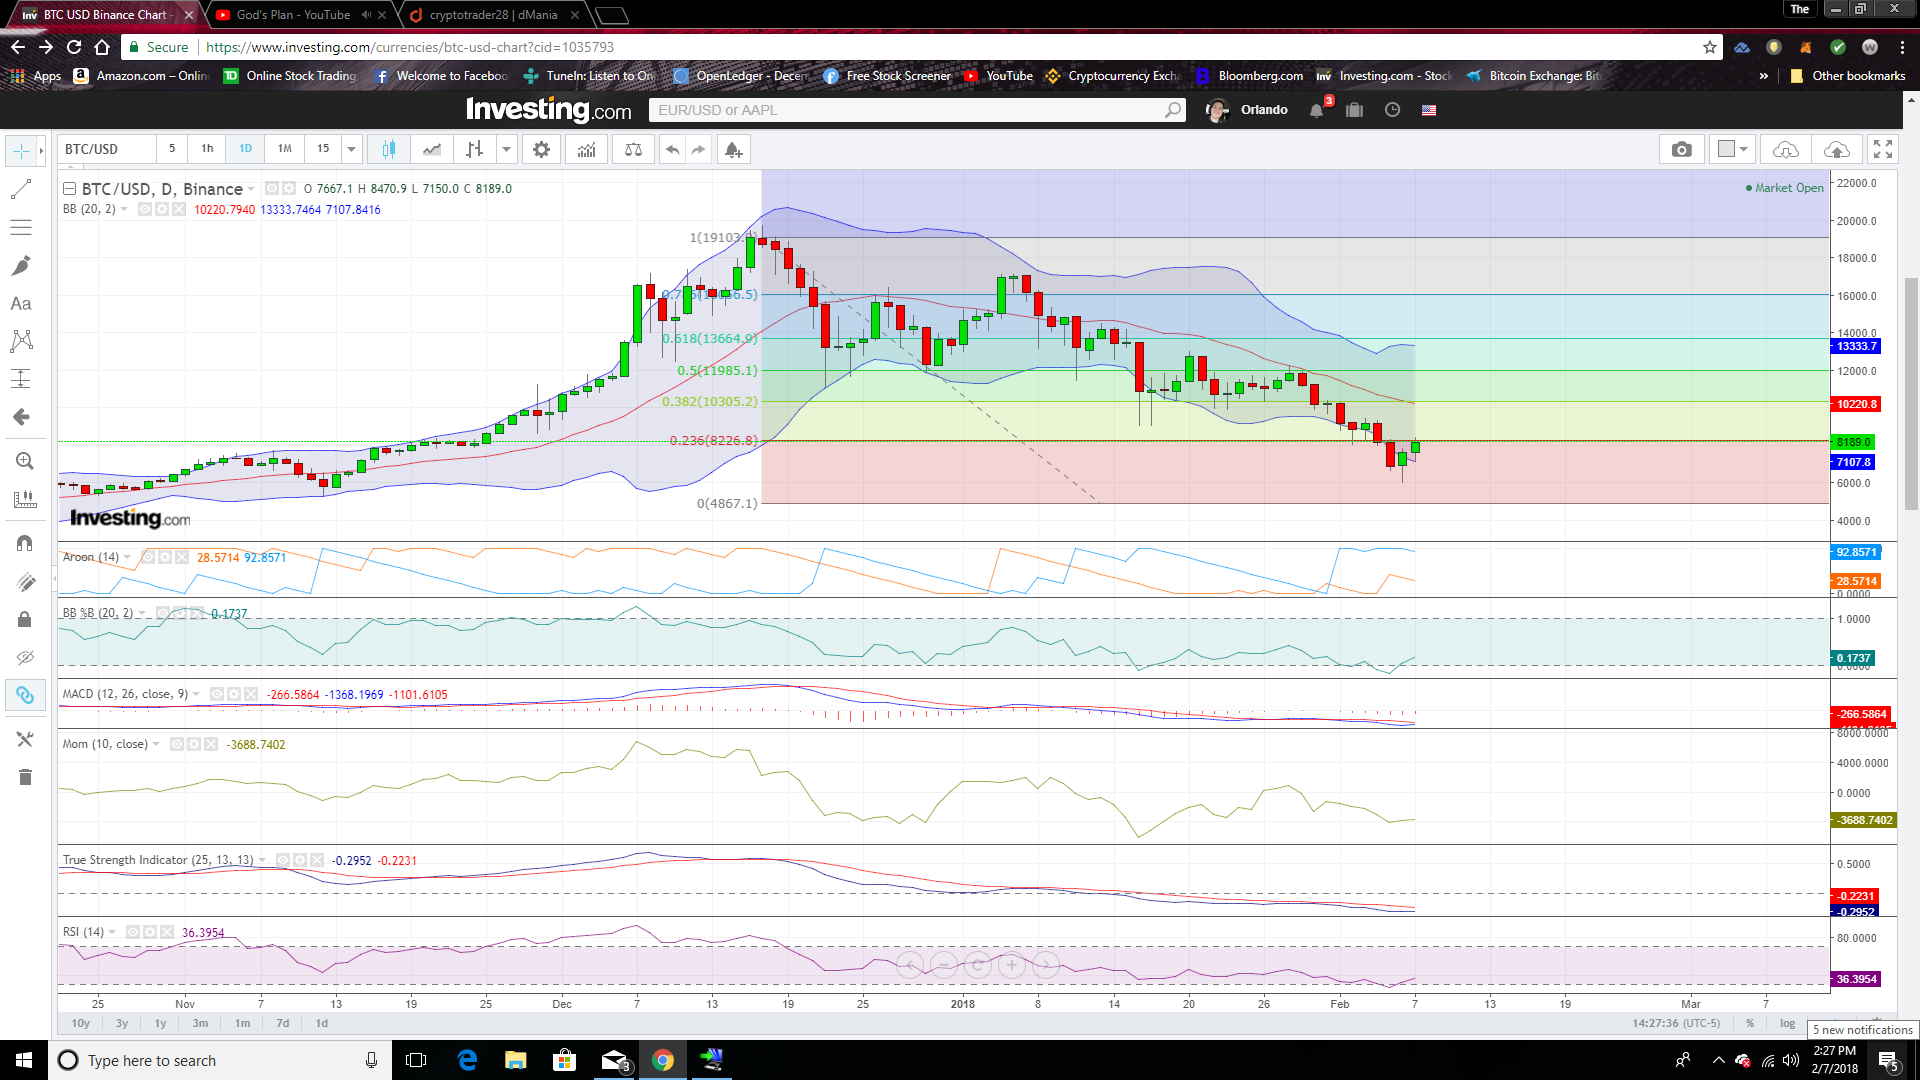Select the candlestick chart style button
The image size is (1920, 1080).
[388, 149]
